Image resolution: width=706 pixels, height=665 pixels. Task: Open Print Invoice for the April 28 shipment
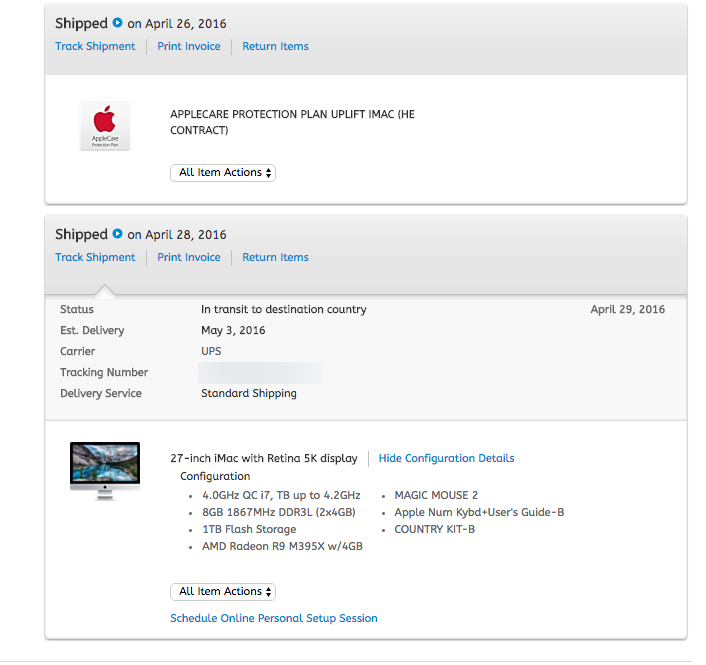pos(189,257)
